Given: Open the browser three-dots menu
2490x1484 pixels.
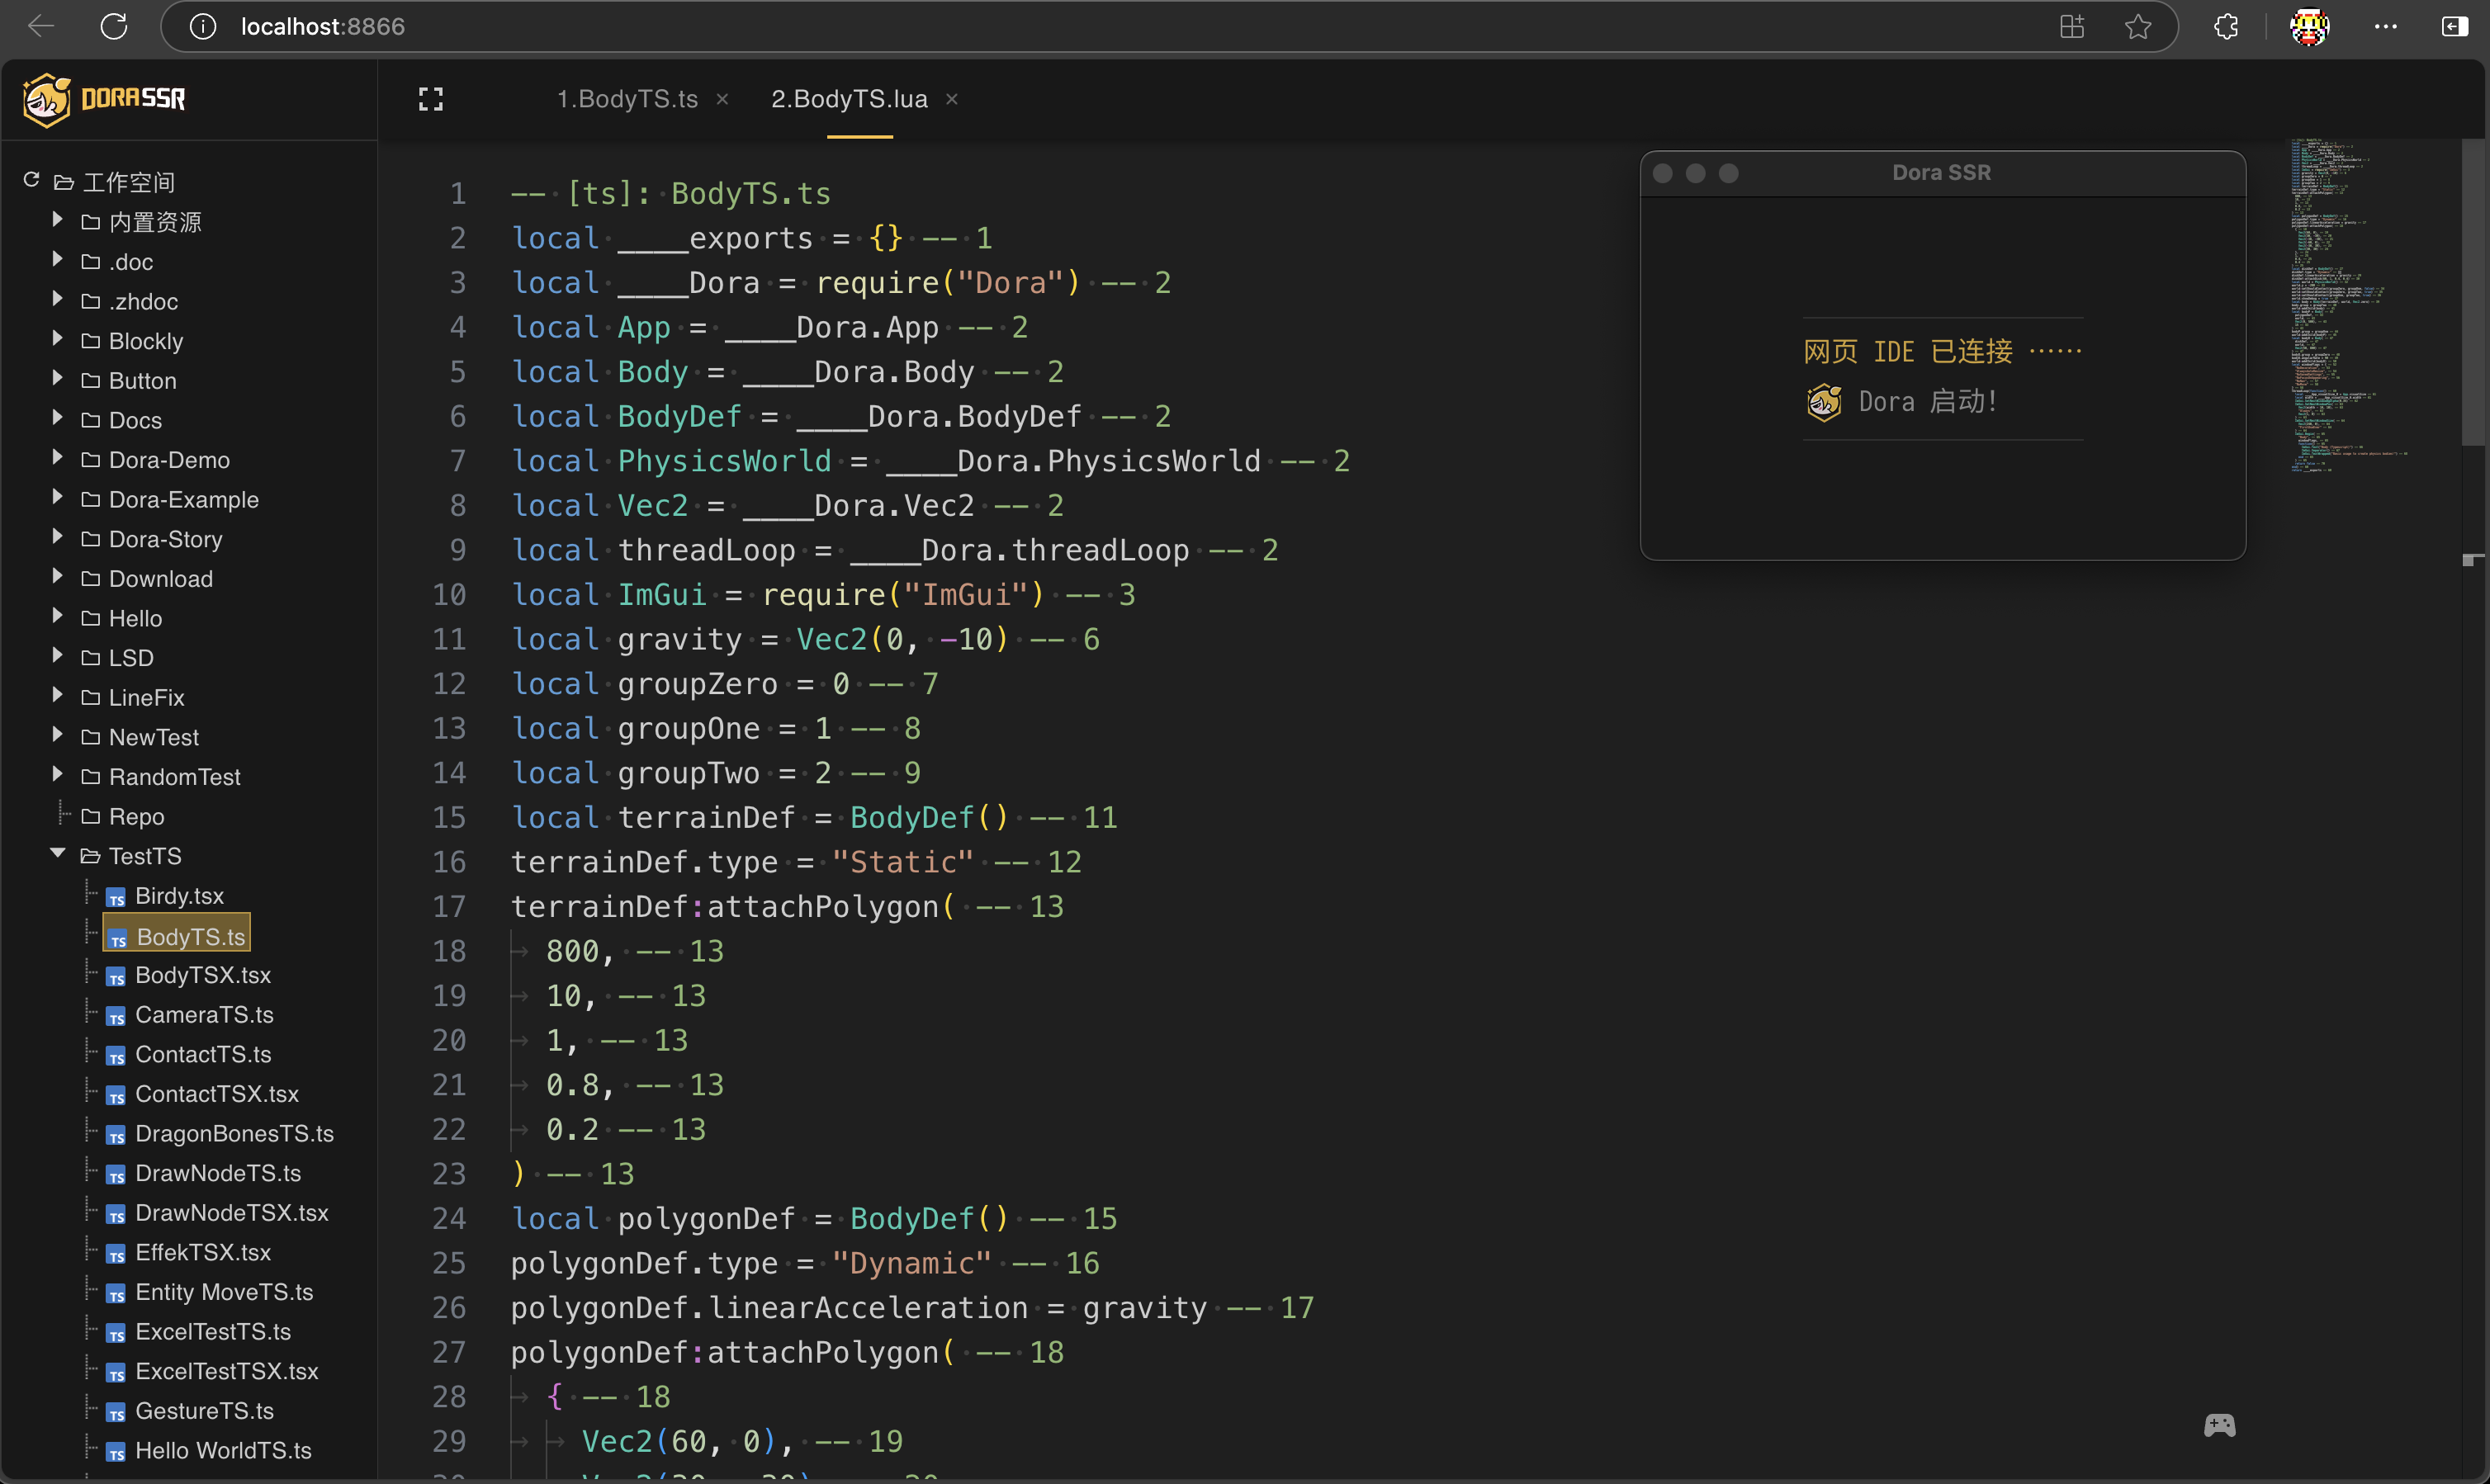Looking at the screenshot, I should pos(2385,27).
